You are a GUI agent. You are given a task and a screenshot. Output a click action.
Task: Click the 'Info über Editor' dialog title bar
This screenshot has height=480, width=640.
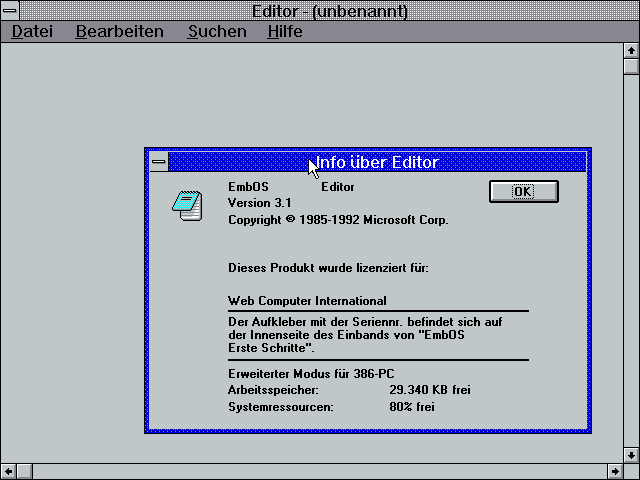(450, 162)
